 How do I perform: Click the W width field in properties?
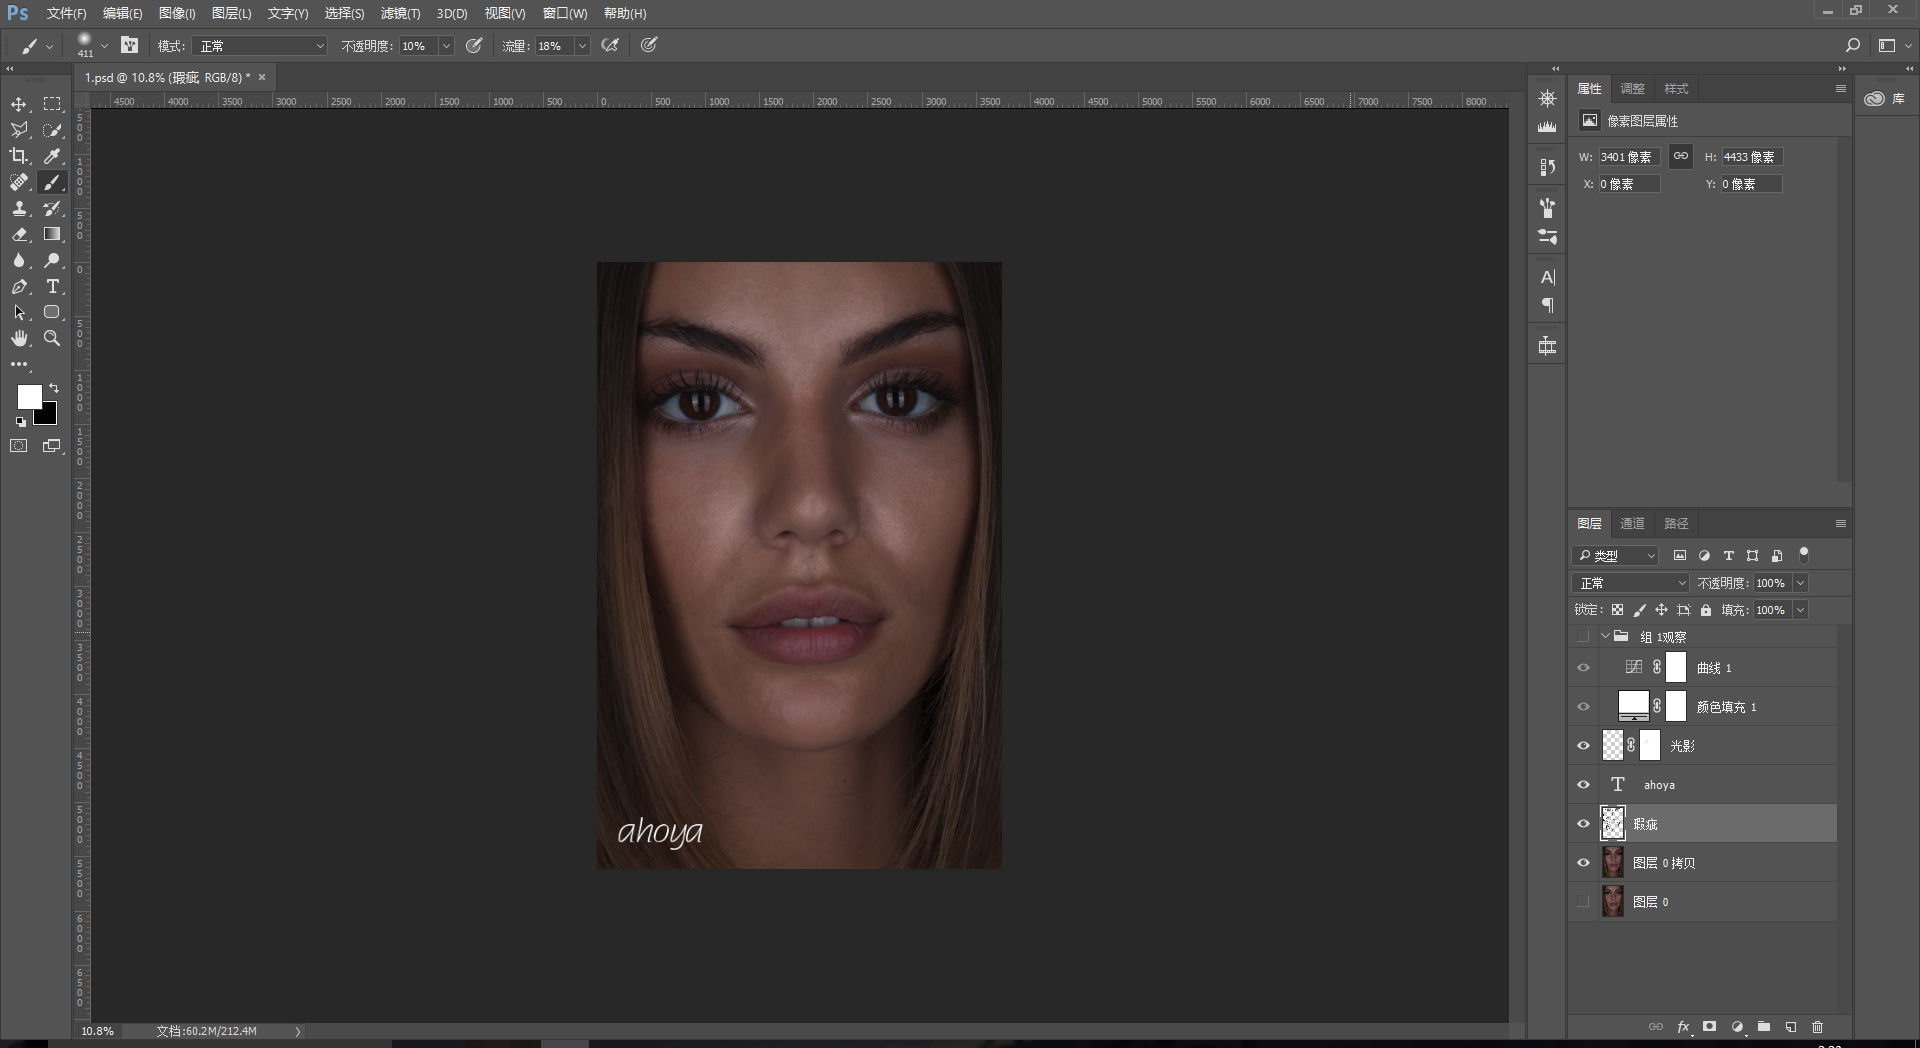coord(1629,157)
